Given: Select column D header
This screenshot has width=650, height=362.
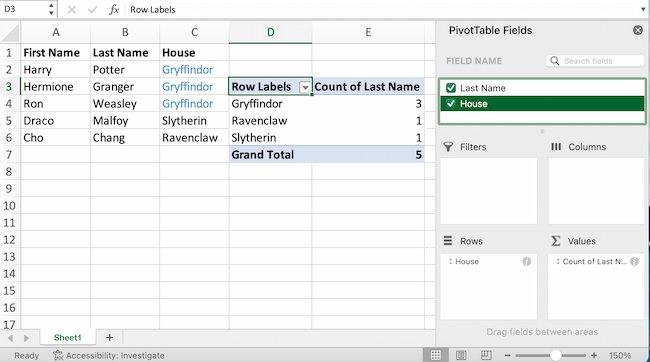Looking at the screenshot, I should click(x=270, y=32).
